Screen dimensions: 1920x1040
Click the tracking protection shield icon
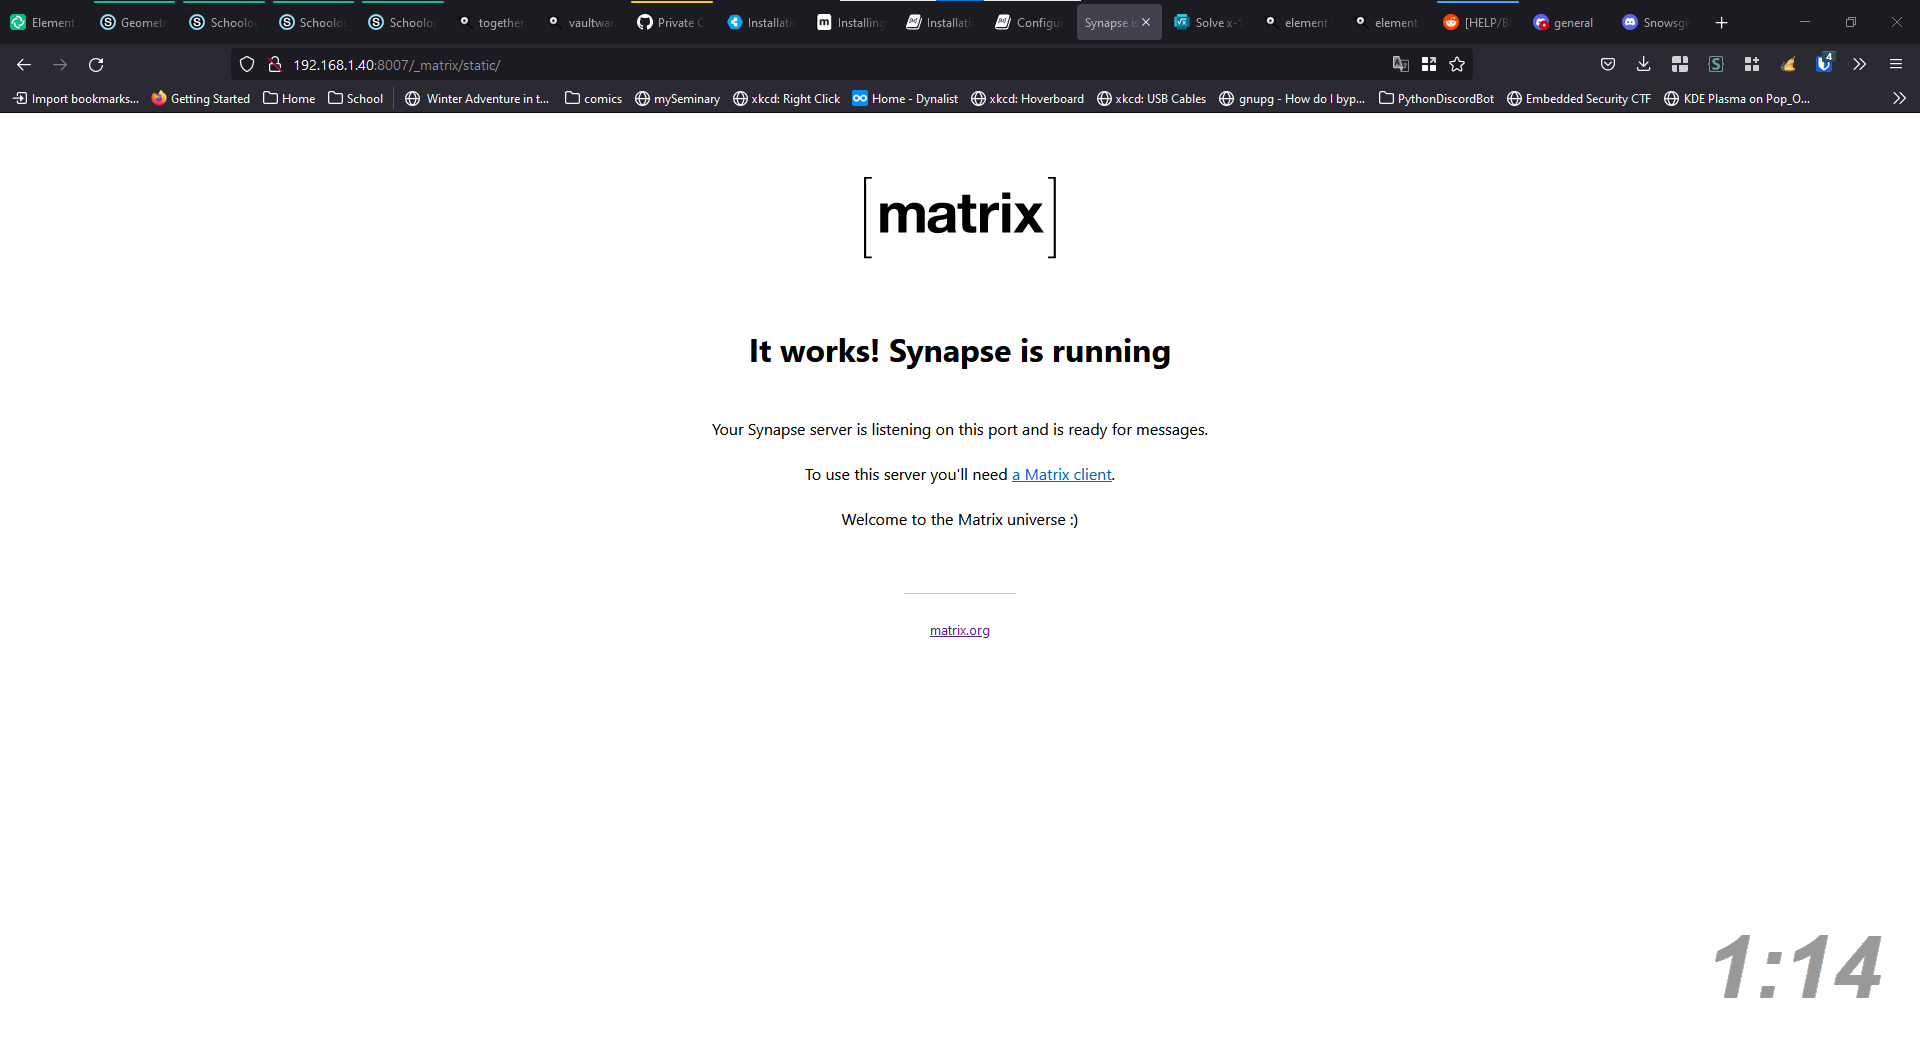(x=247, y=65)
